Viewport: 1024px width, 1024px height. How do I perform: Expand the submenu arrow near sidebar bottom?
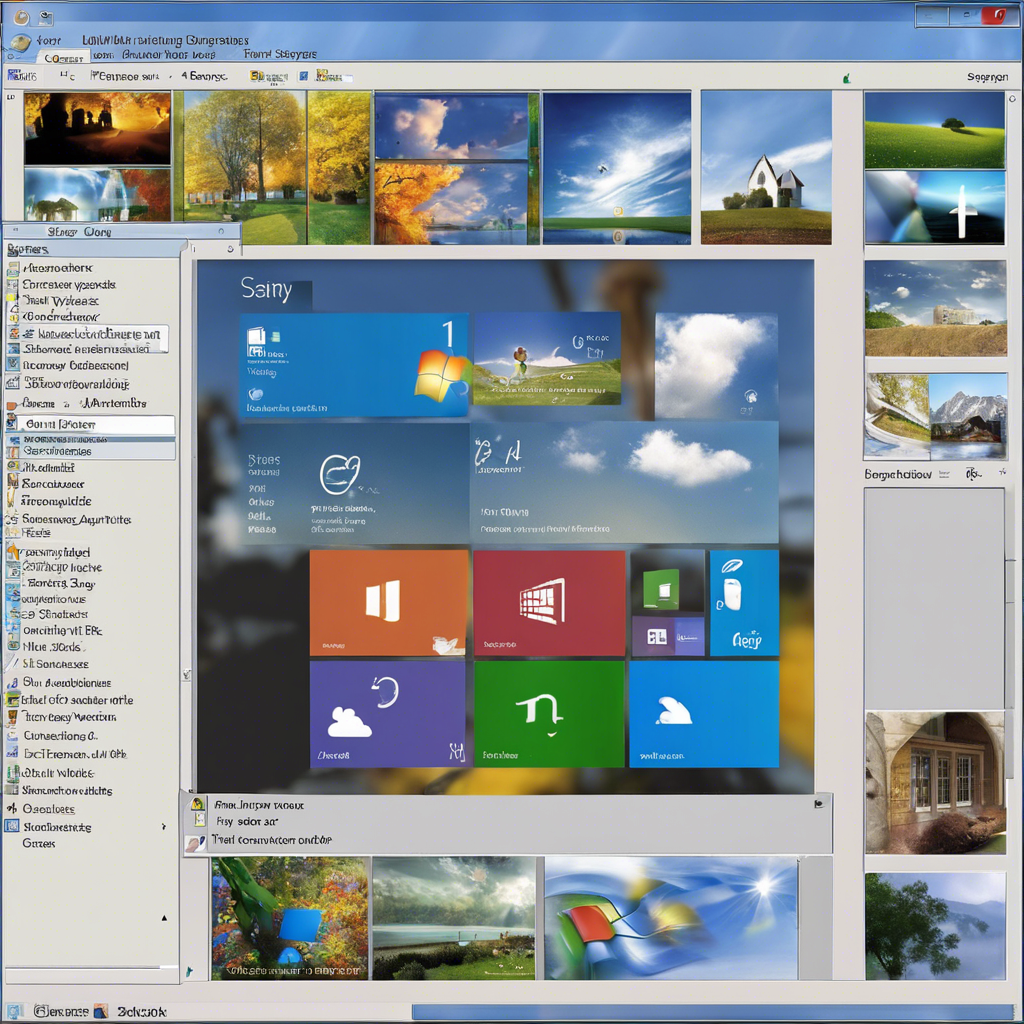(164, 827)
